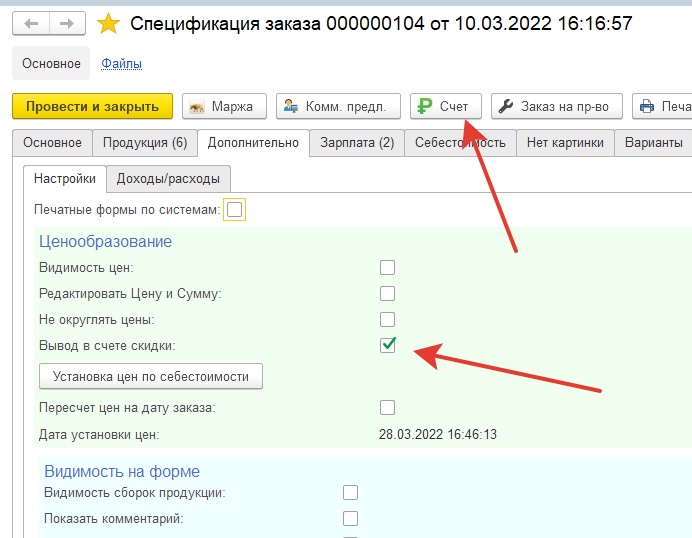The height and width of the screenshot is (538, 692).
Task: Select the Настройки sub-tab
Action: (65, 179)
